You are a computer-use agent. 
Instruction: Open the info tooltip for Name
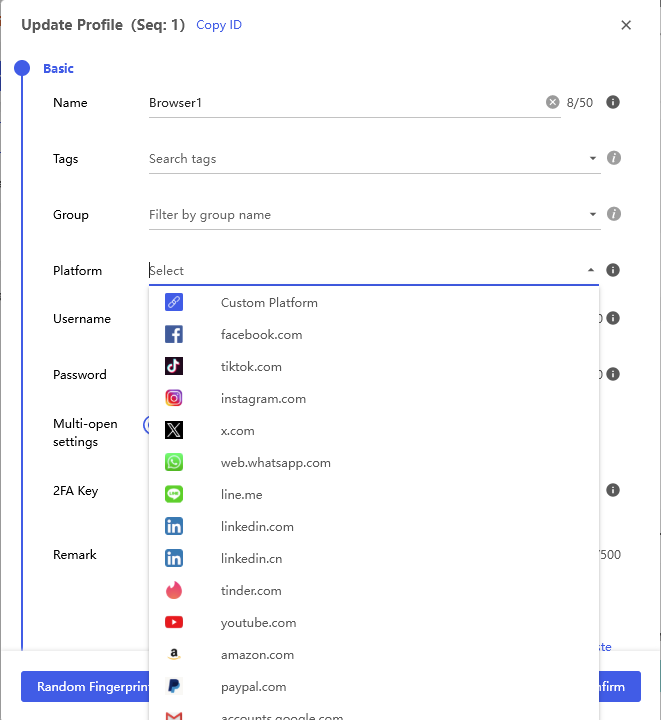pyautogui.click(x=613, y=102)
